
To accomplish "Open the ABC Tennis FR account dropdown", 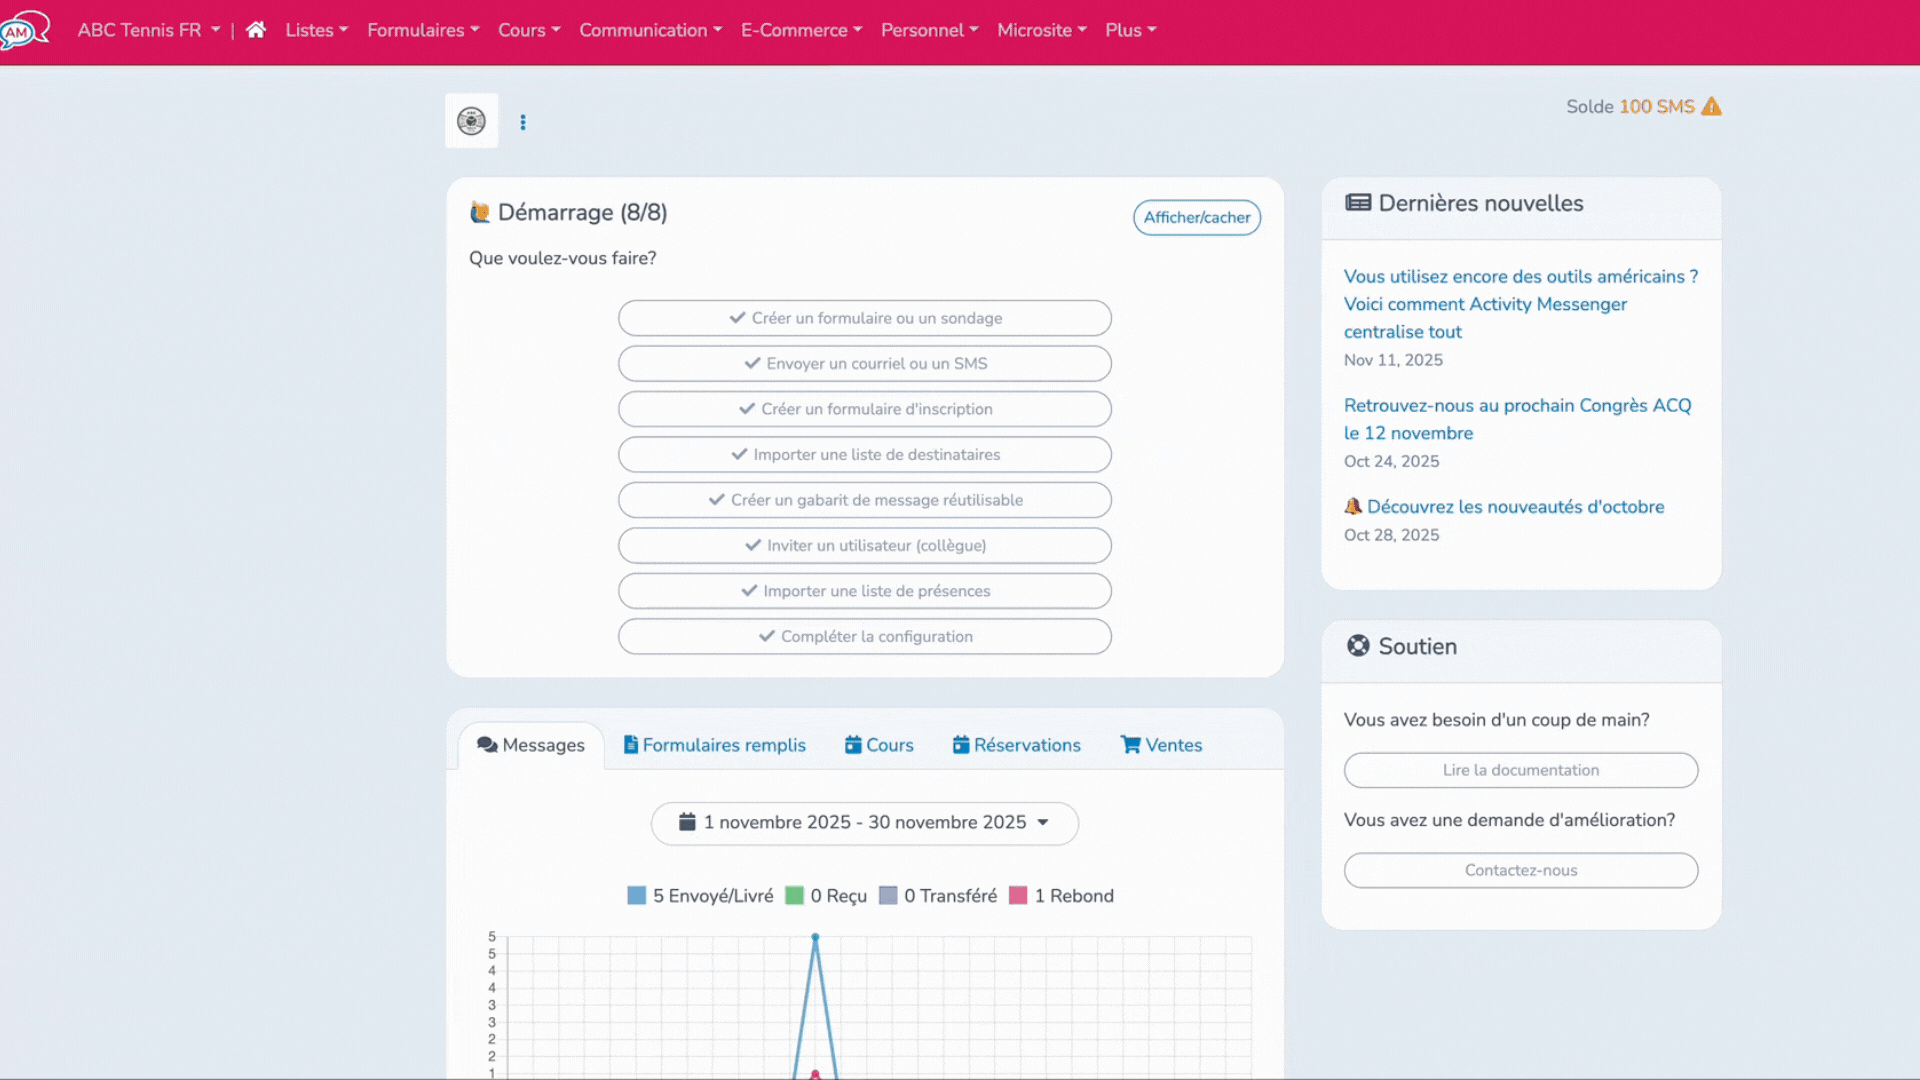I will 148,30.
